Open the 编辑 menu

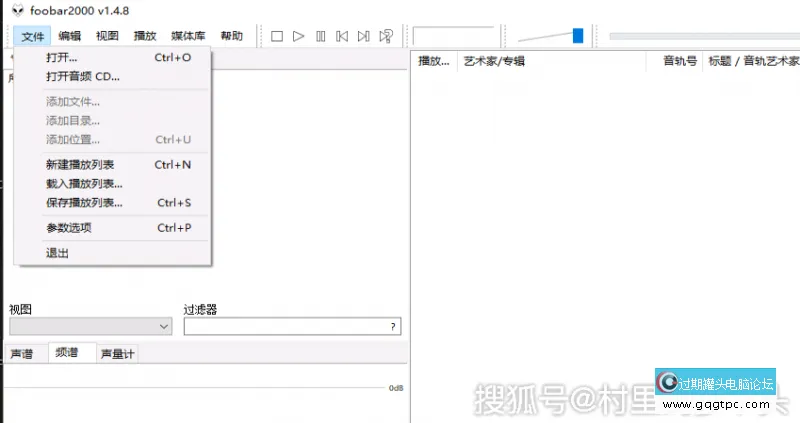pyautogui.click(x=69, y=36)
